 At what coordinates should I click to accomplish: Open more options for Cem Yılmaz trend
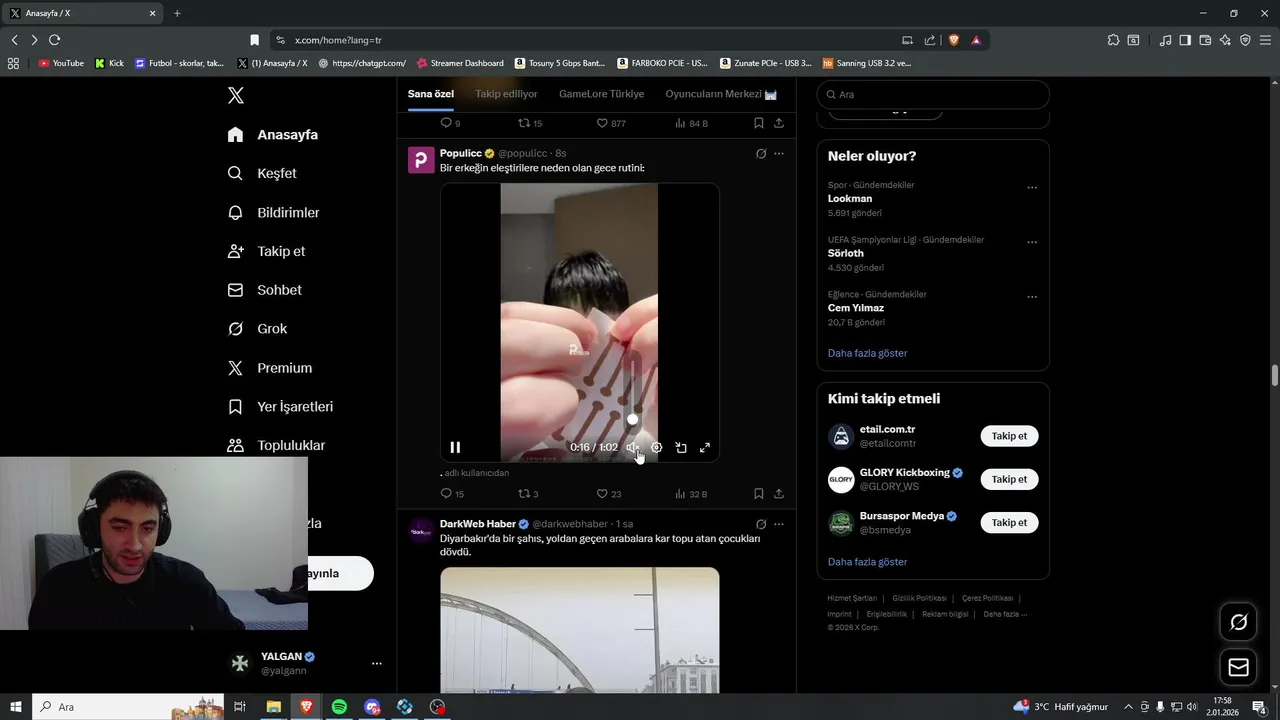pos(1032,297)
